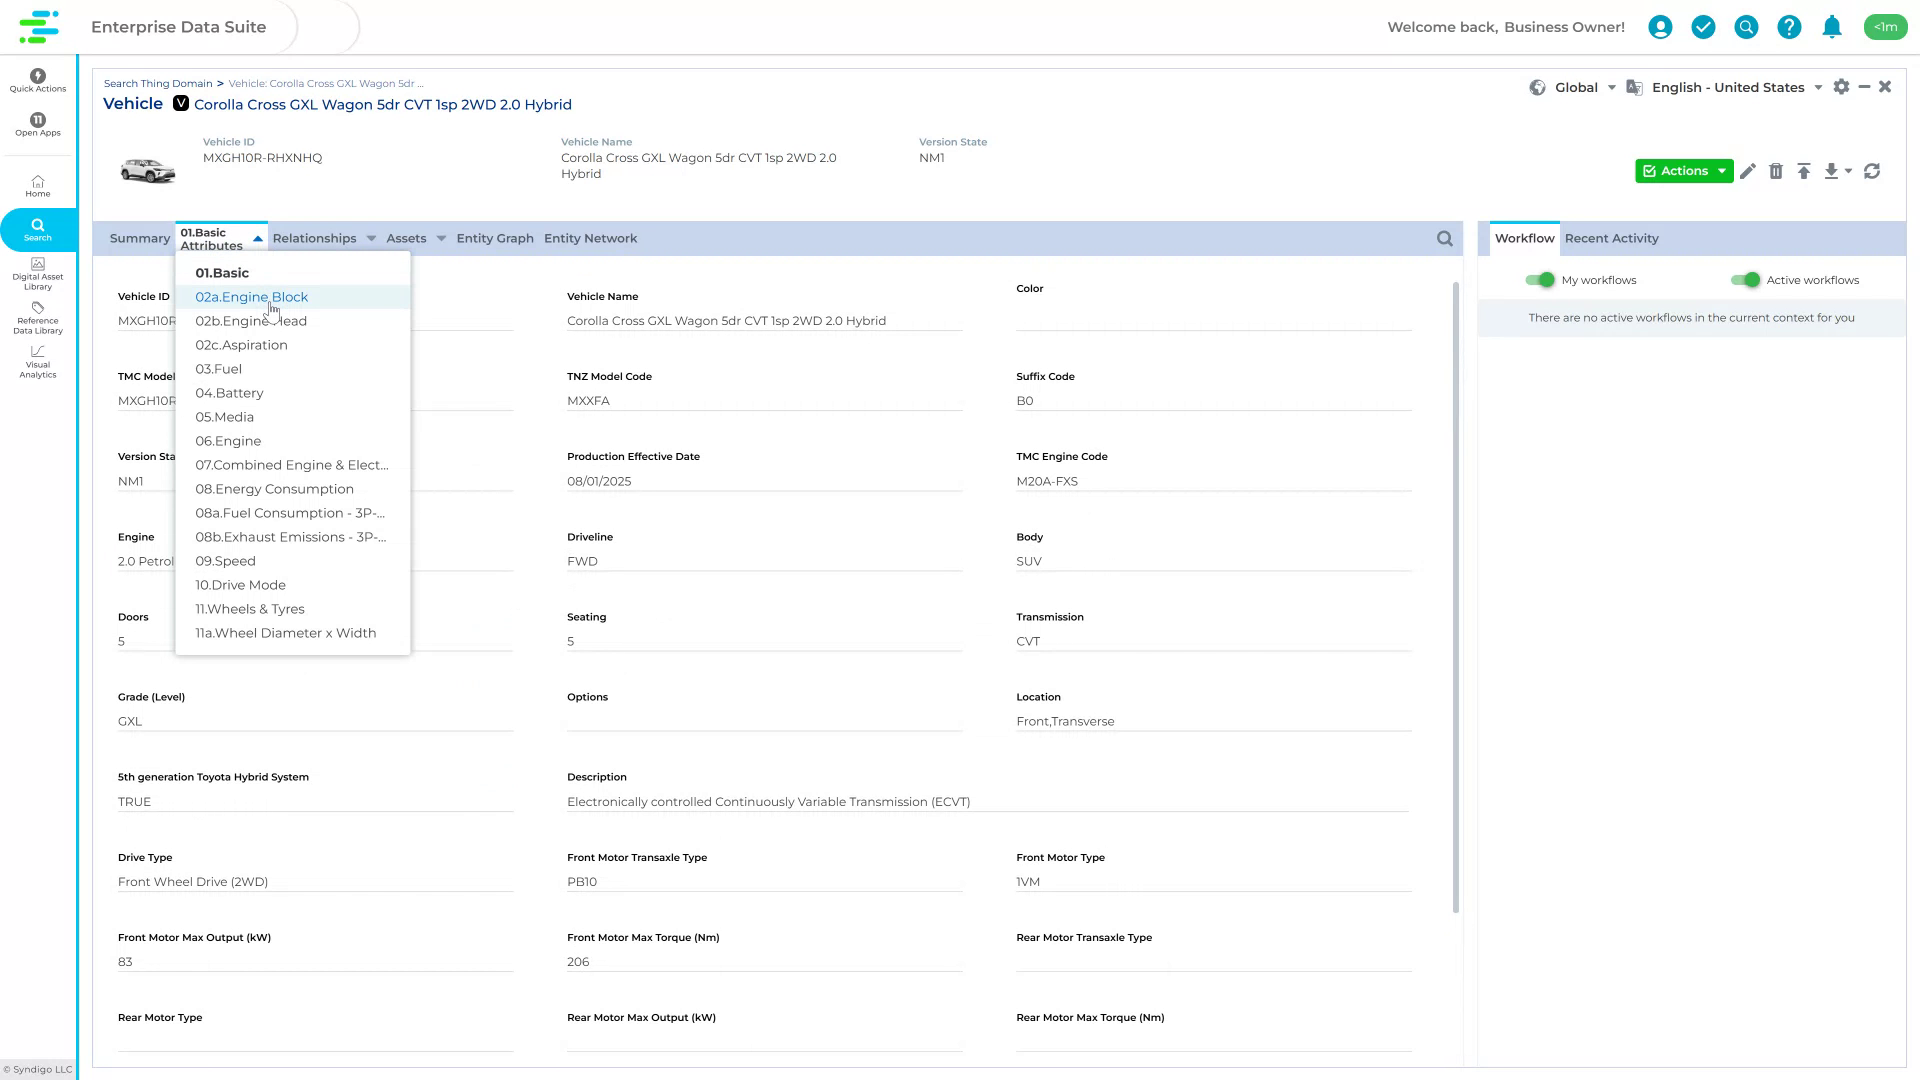
Task: Open the search magnifier in the attributes bar
Action: click(1444, 238)
